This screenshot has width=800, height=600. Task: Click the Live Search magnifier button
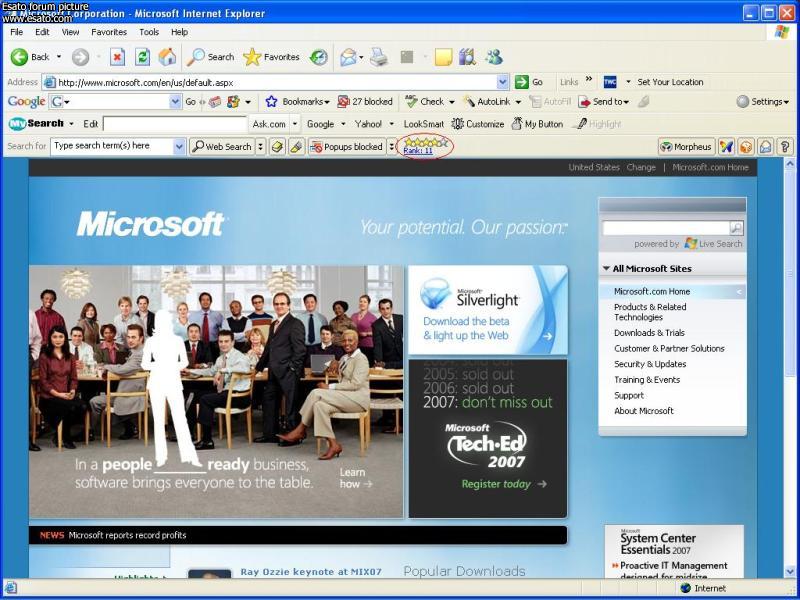coord(736,228)
